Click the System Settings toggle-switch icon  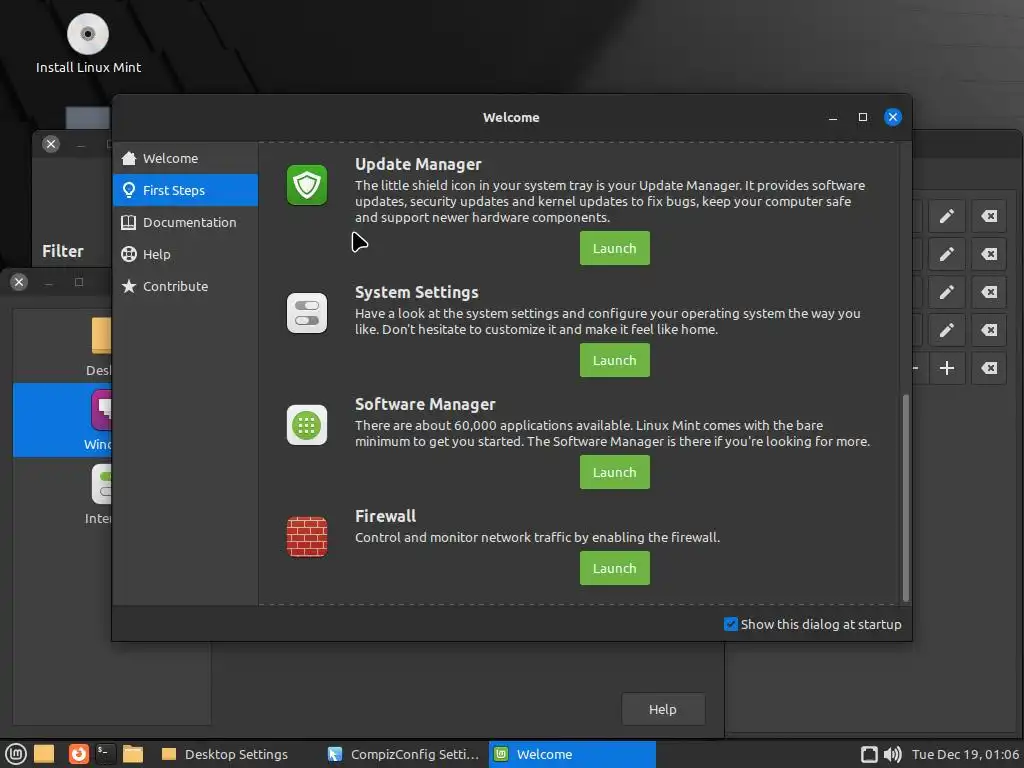(306, 313)
